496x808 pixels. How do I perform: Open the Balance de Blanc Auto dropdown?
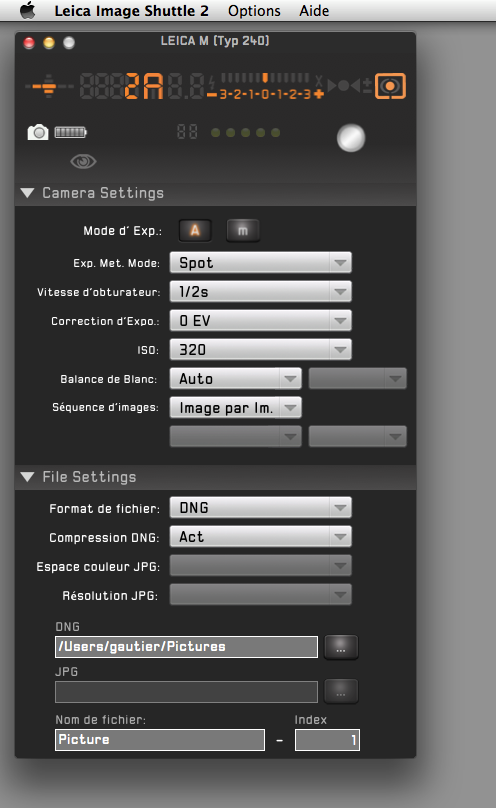(235, 379)
